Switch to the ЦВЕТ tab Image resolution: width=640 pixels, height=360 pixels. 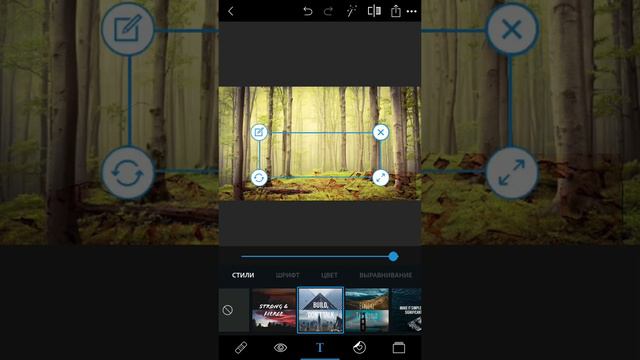tap(329, 275)
